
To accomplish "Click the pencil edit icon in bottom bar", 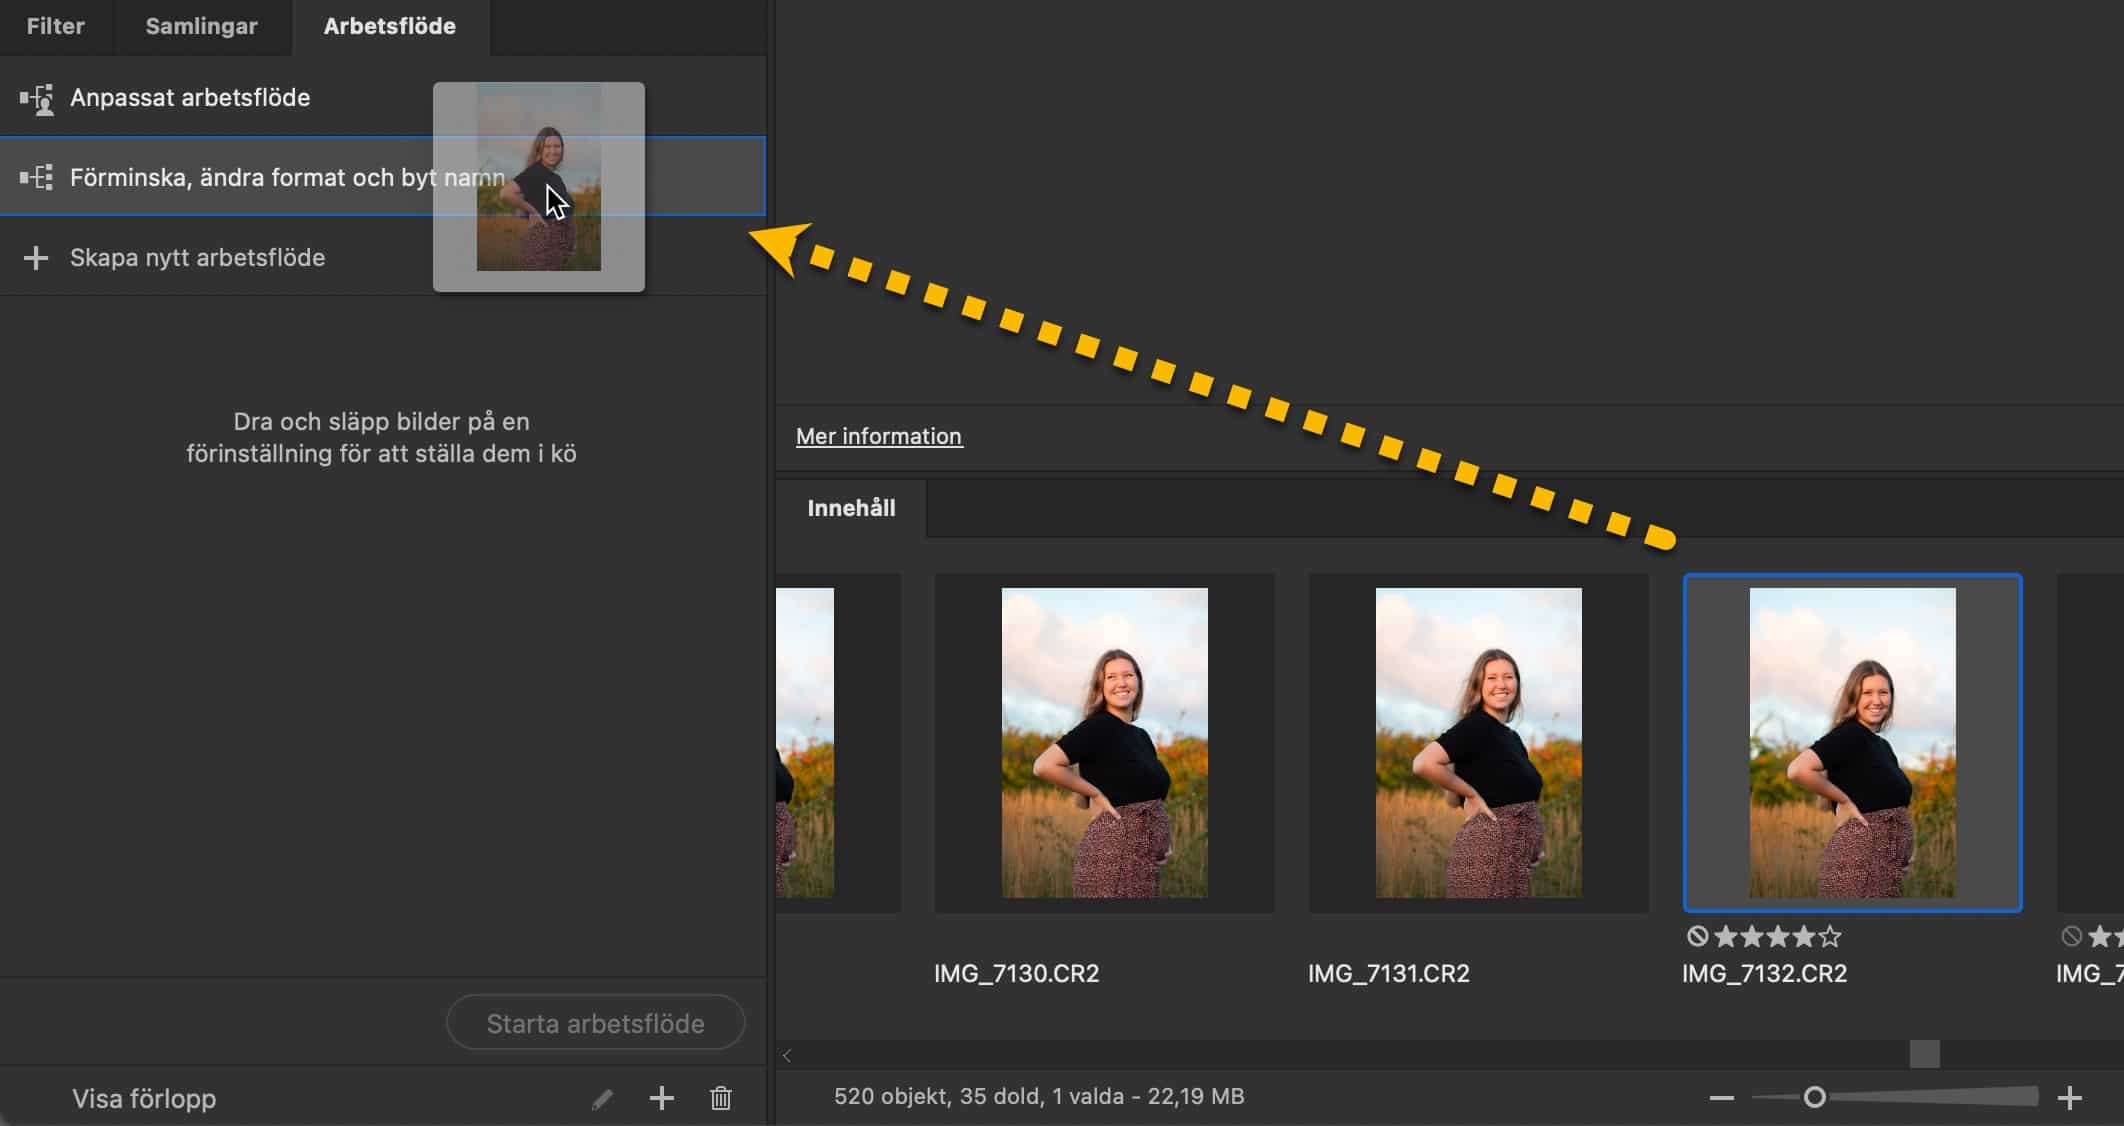I will click(602, 1099).
